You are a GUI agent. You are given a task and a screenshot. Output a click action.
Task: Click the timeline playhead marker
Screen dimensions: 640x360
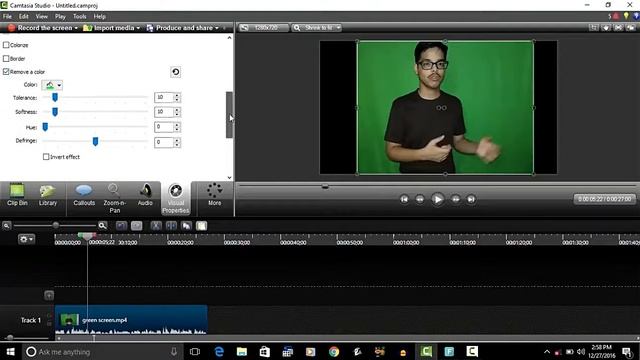click(x=87, y=236)
